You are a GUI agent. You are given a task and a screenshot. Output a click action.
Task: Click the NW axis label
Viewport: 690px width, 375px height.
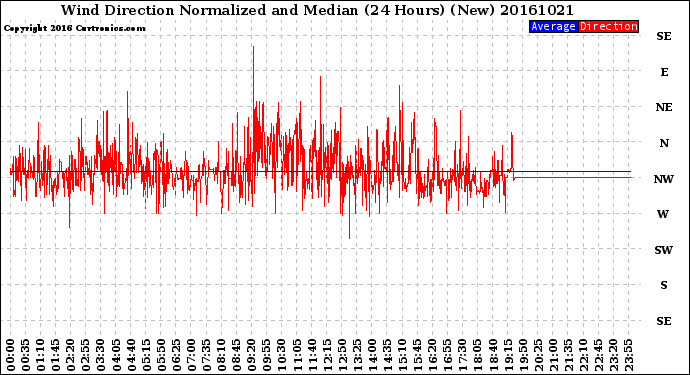[x=664, y=179]
